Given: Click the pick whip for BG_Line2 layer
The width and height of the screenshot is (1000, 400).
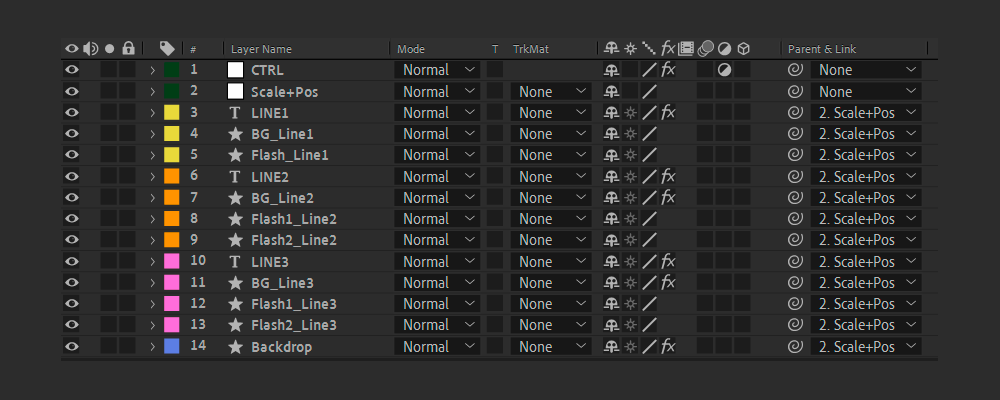Looking at the screenshot, I should (795, 198).
